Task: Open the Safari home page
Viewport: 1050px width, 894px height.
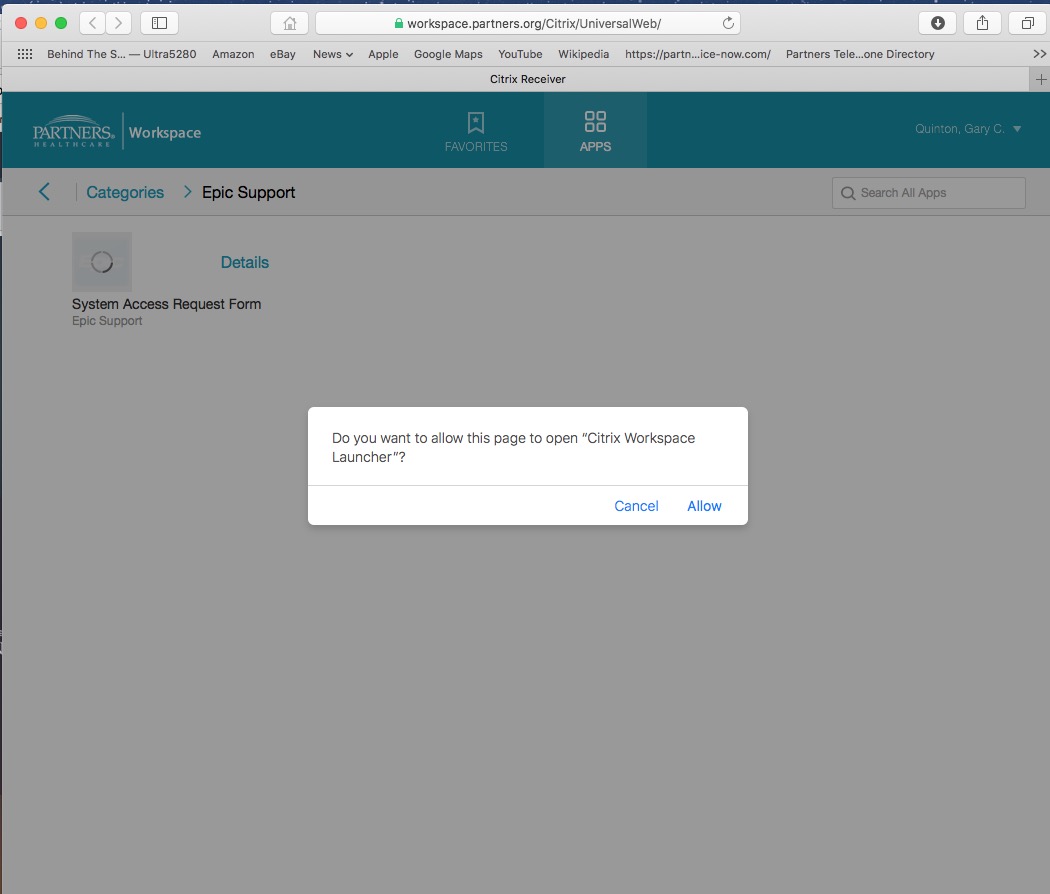Action: tap(289, 23)
